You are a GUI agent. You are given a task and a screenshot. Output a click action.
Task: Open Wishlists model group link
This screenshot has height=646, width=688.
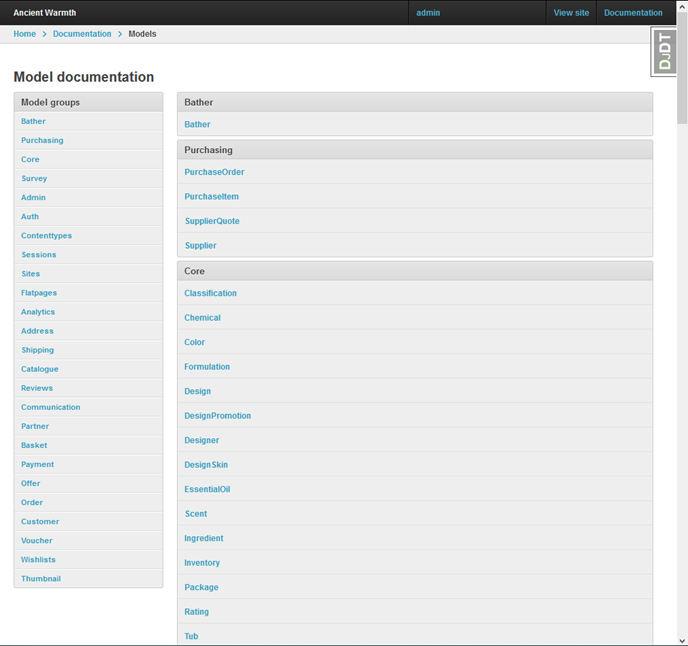click(38, 560)
